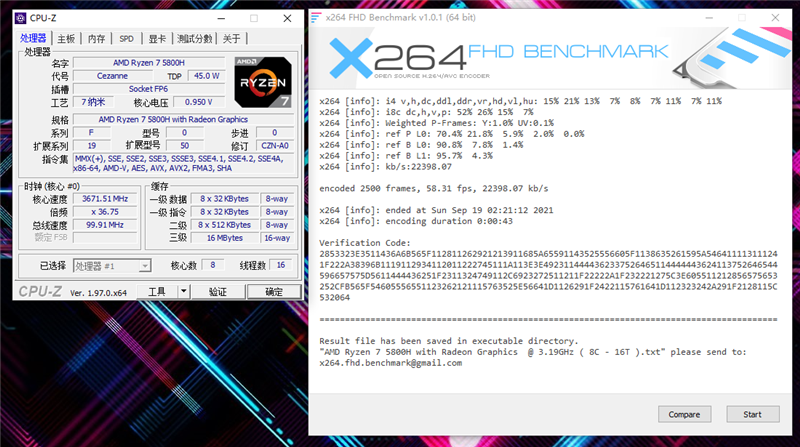
Task: Click the AMD Ryzen 7 logo image
Action: (263, 82)
